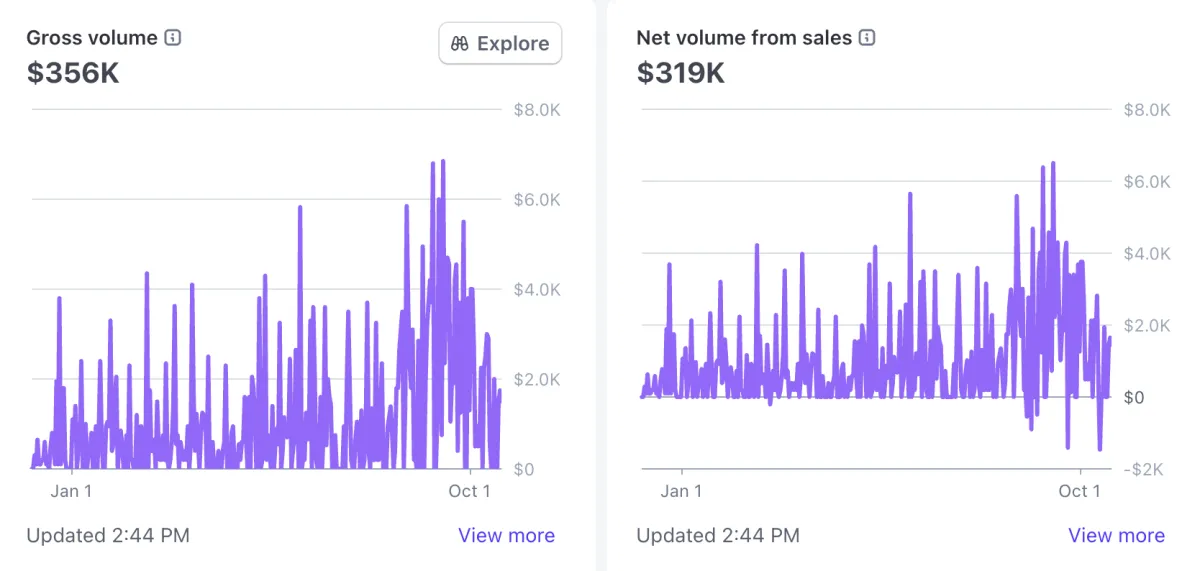Screen dimensions: 1200x571
Task: Click the binoculars icon in the Explore button
Action: click(x=460, y=44)
